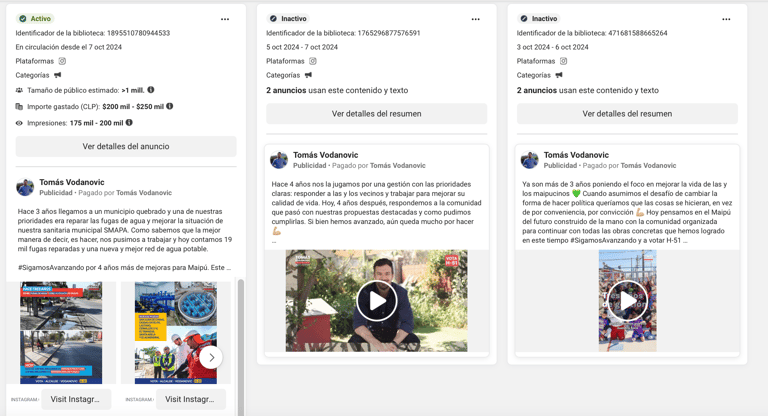
Task: Click the second Visit Instagram button
Action: pyautogui.click(x=191, y=399)
